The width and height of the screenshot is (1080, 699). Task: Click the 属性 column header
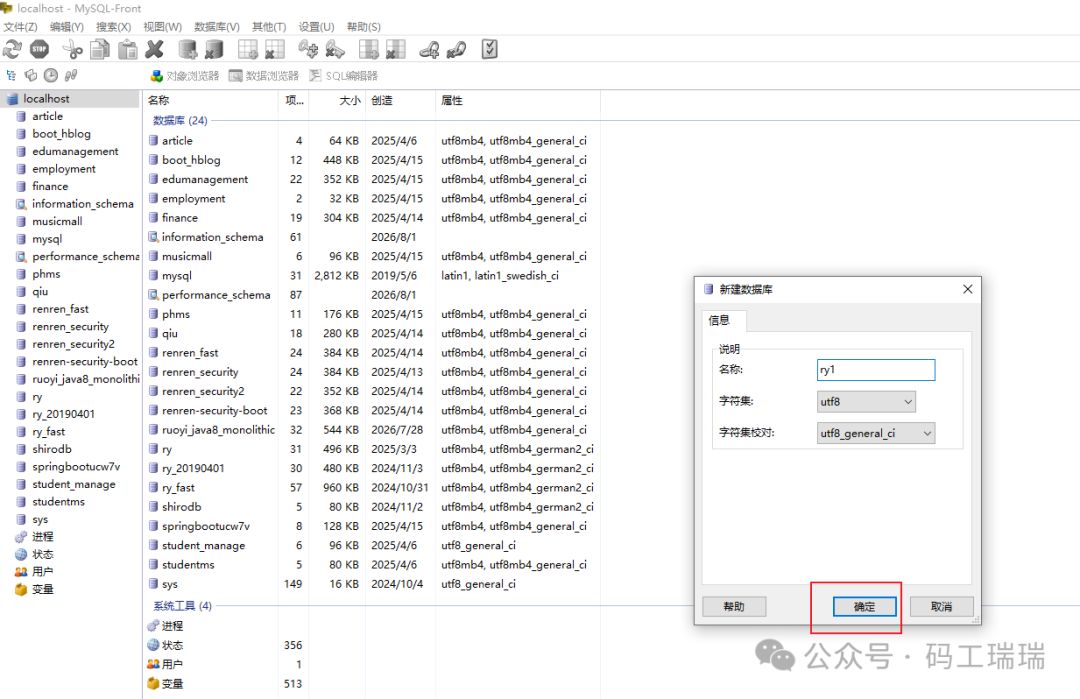point(518,101)
